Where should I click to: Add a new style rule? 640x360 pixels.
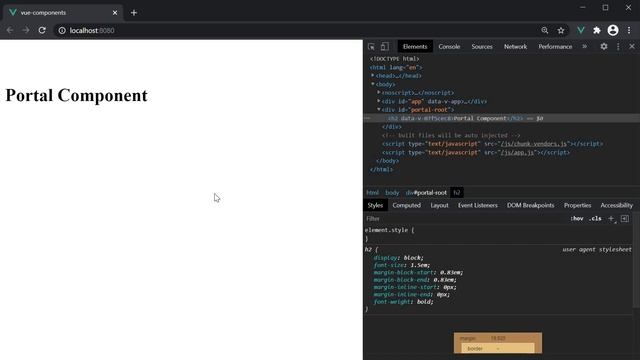click(x=611, y=219)
